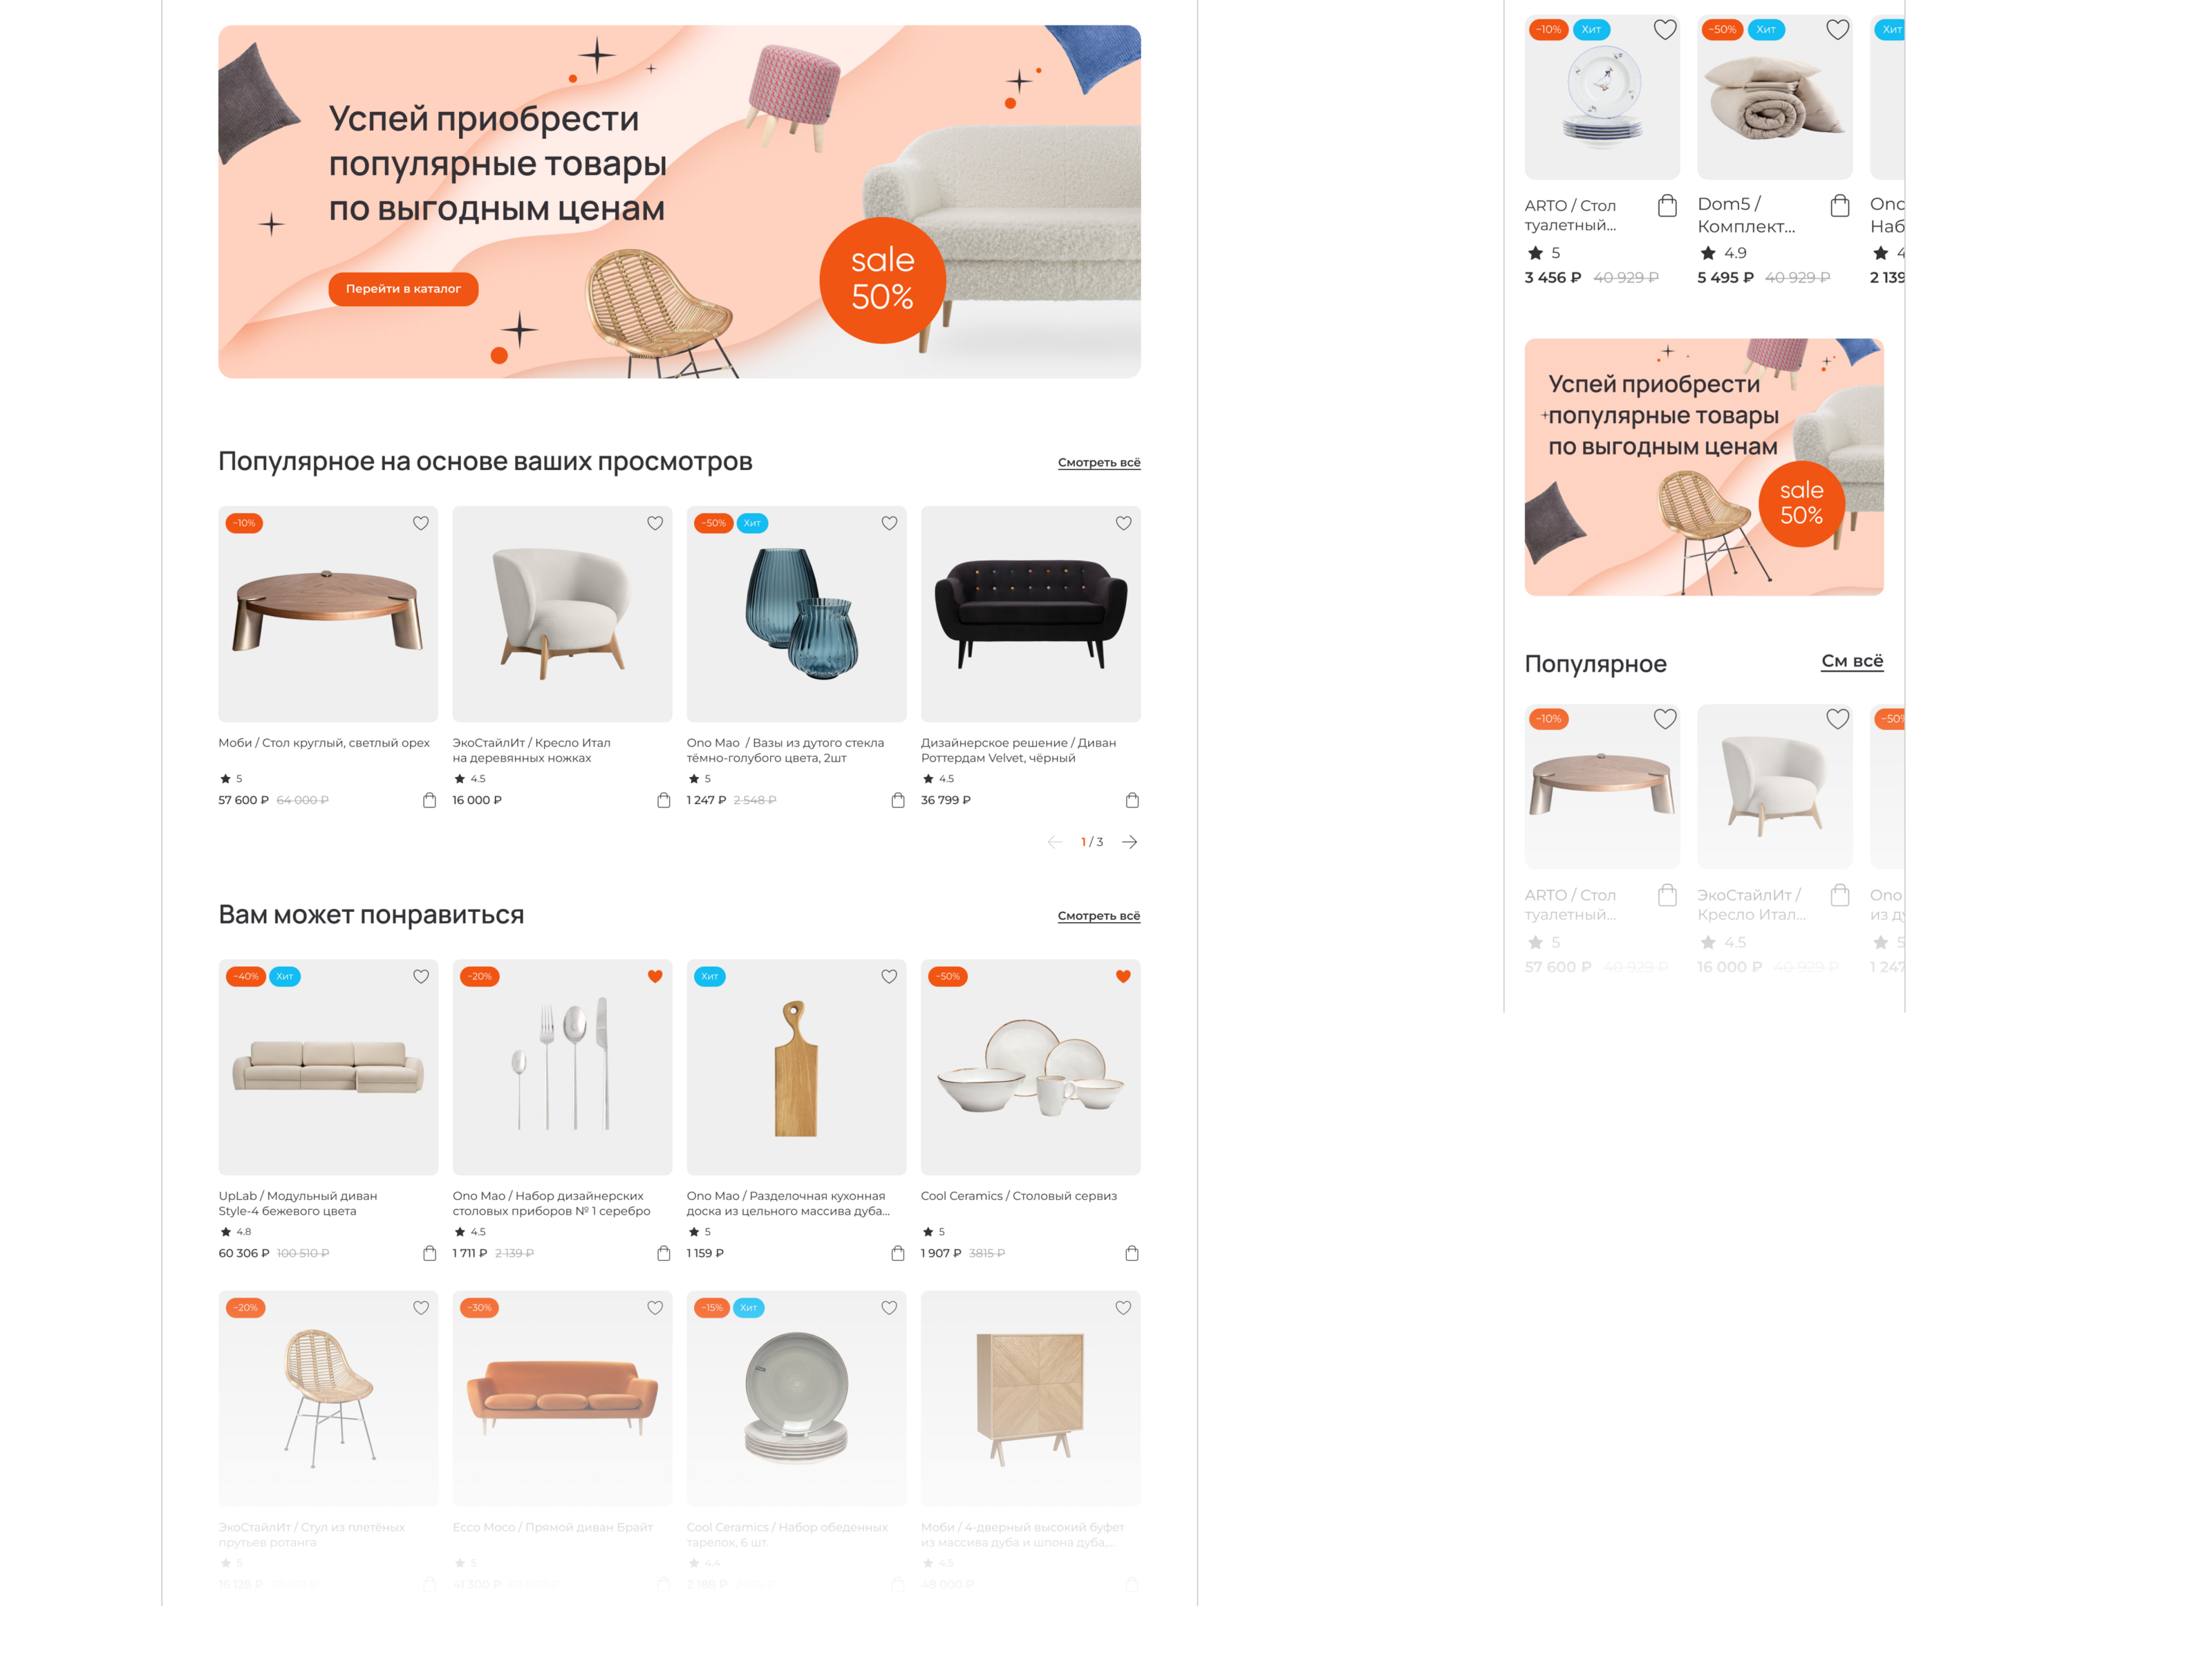Open Смотреть всё for Вам может понравиться
This screenshot has width=2212, height=1675.
(1099, 916)
